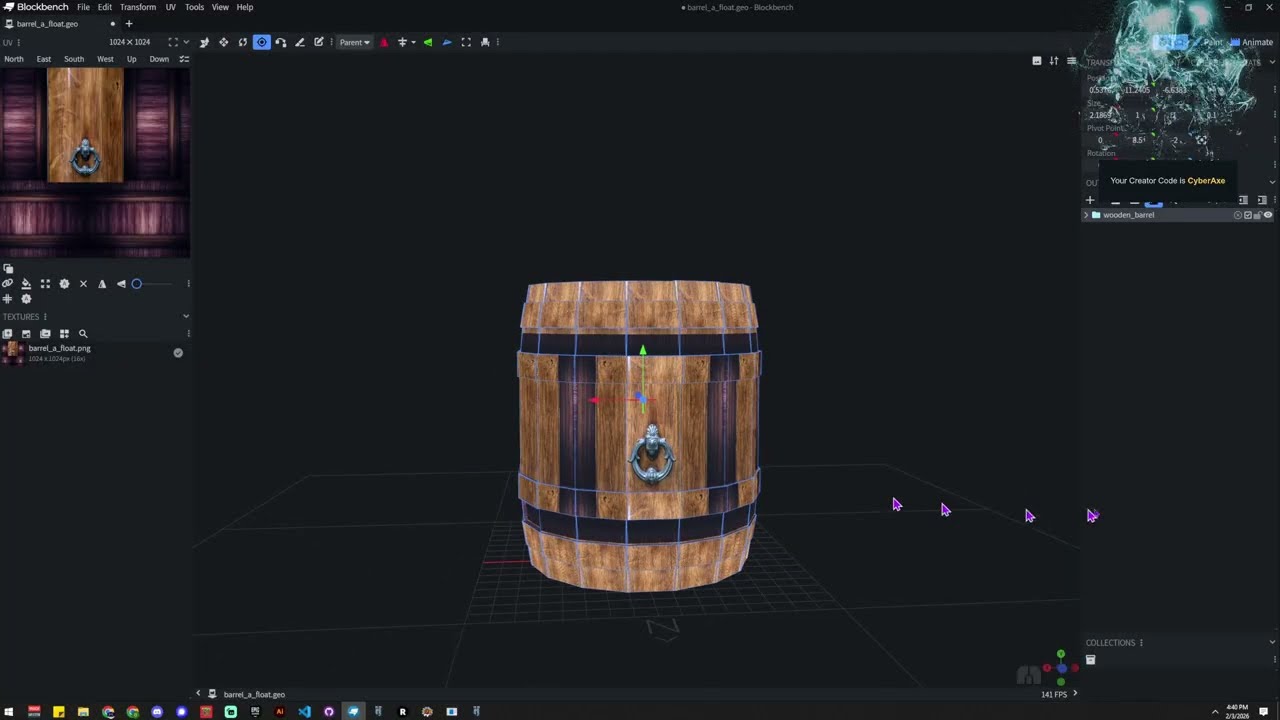Select barrel_a_float.png texture entry

(95, 353)
